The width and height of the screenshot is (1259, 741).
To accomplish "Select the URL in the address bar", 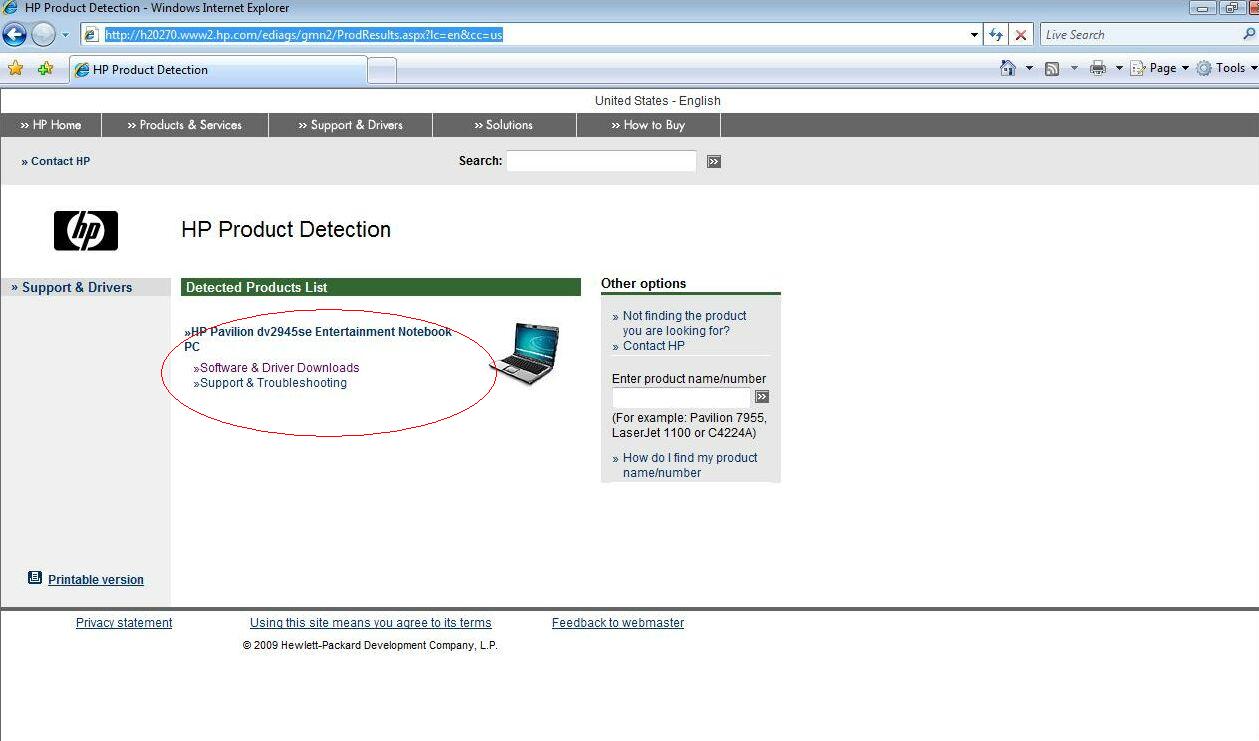I will pyautogui.click(x=304, y=35).
